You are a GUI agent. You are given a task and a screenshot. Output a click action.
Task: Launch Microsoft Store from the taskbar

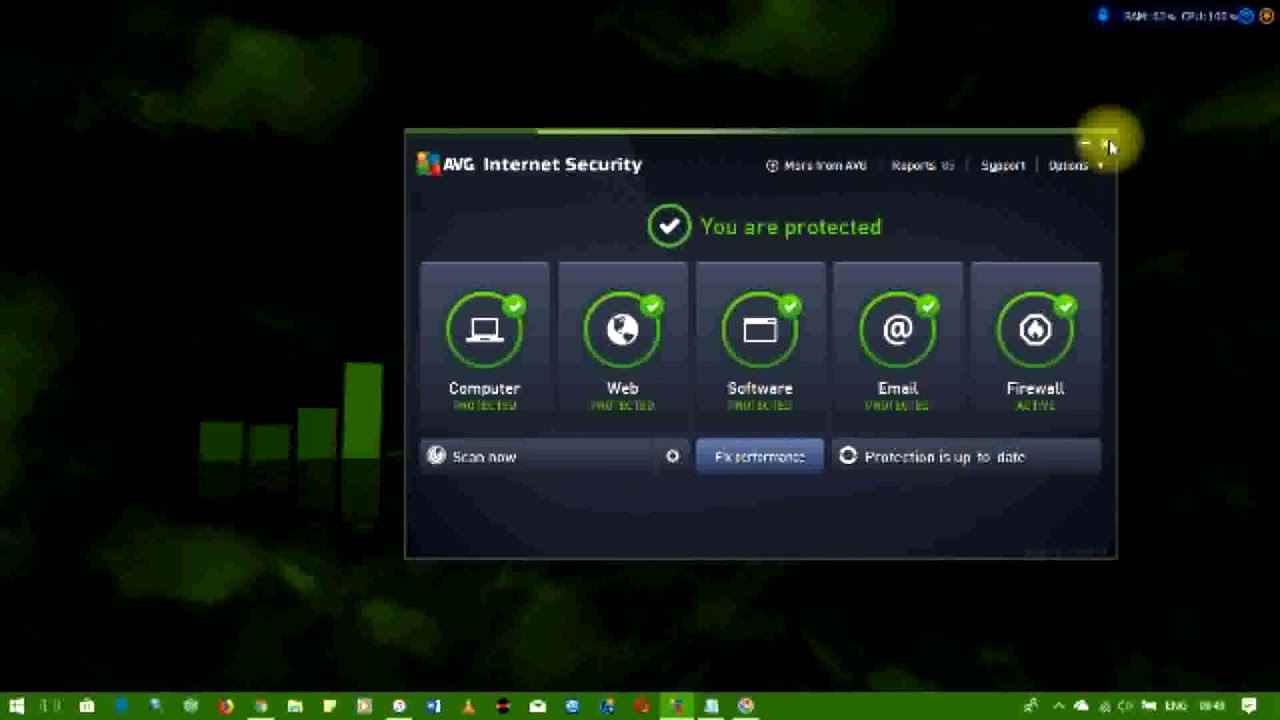(x=87, y=706)
